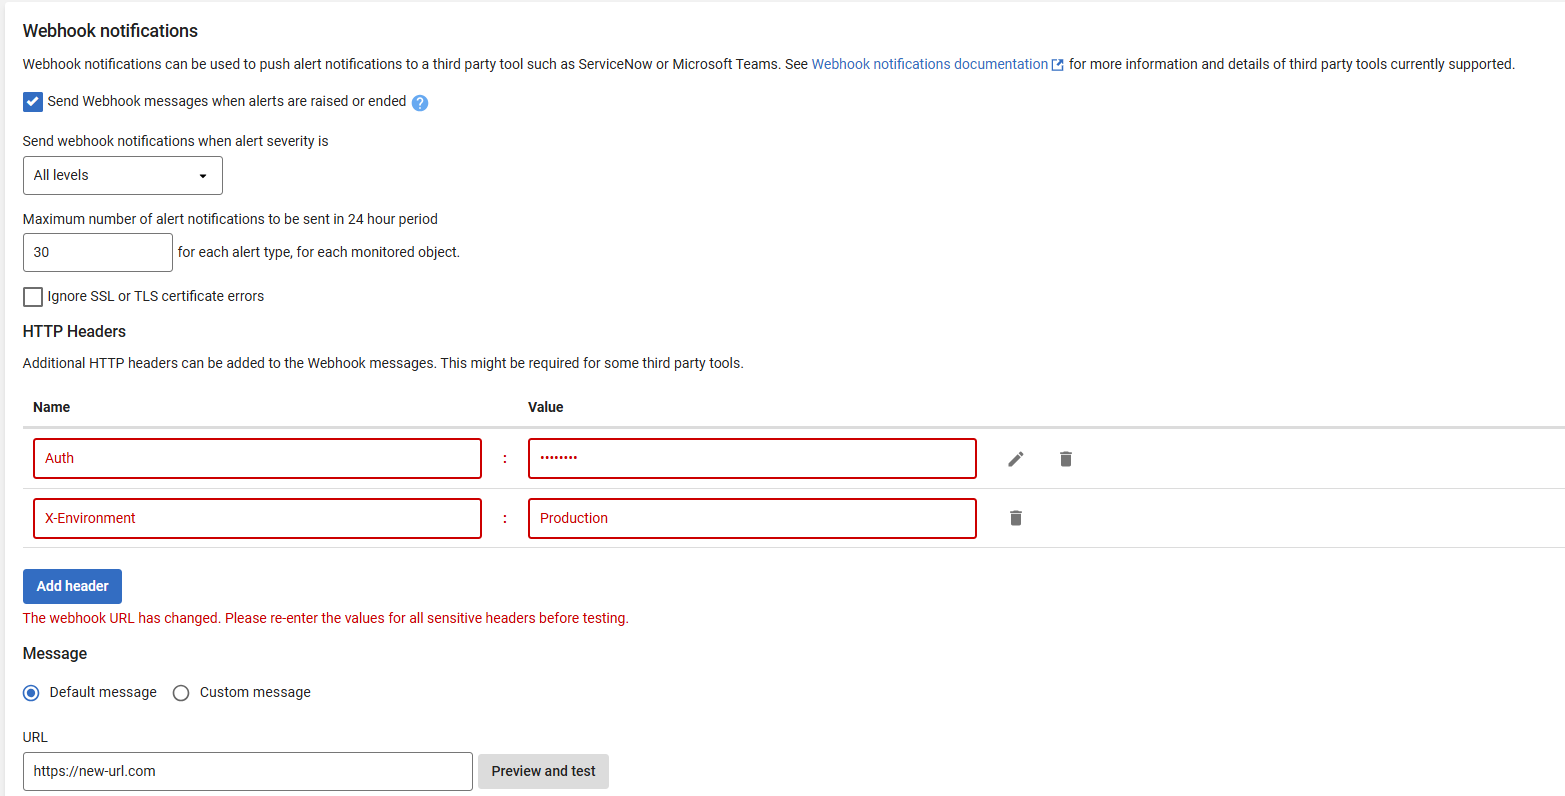Edit the Auth header with pencil icon
The height and width of the screenshot is (796, 1565).
1016,459
